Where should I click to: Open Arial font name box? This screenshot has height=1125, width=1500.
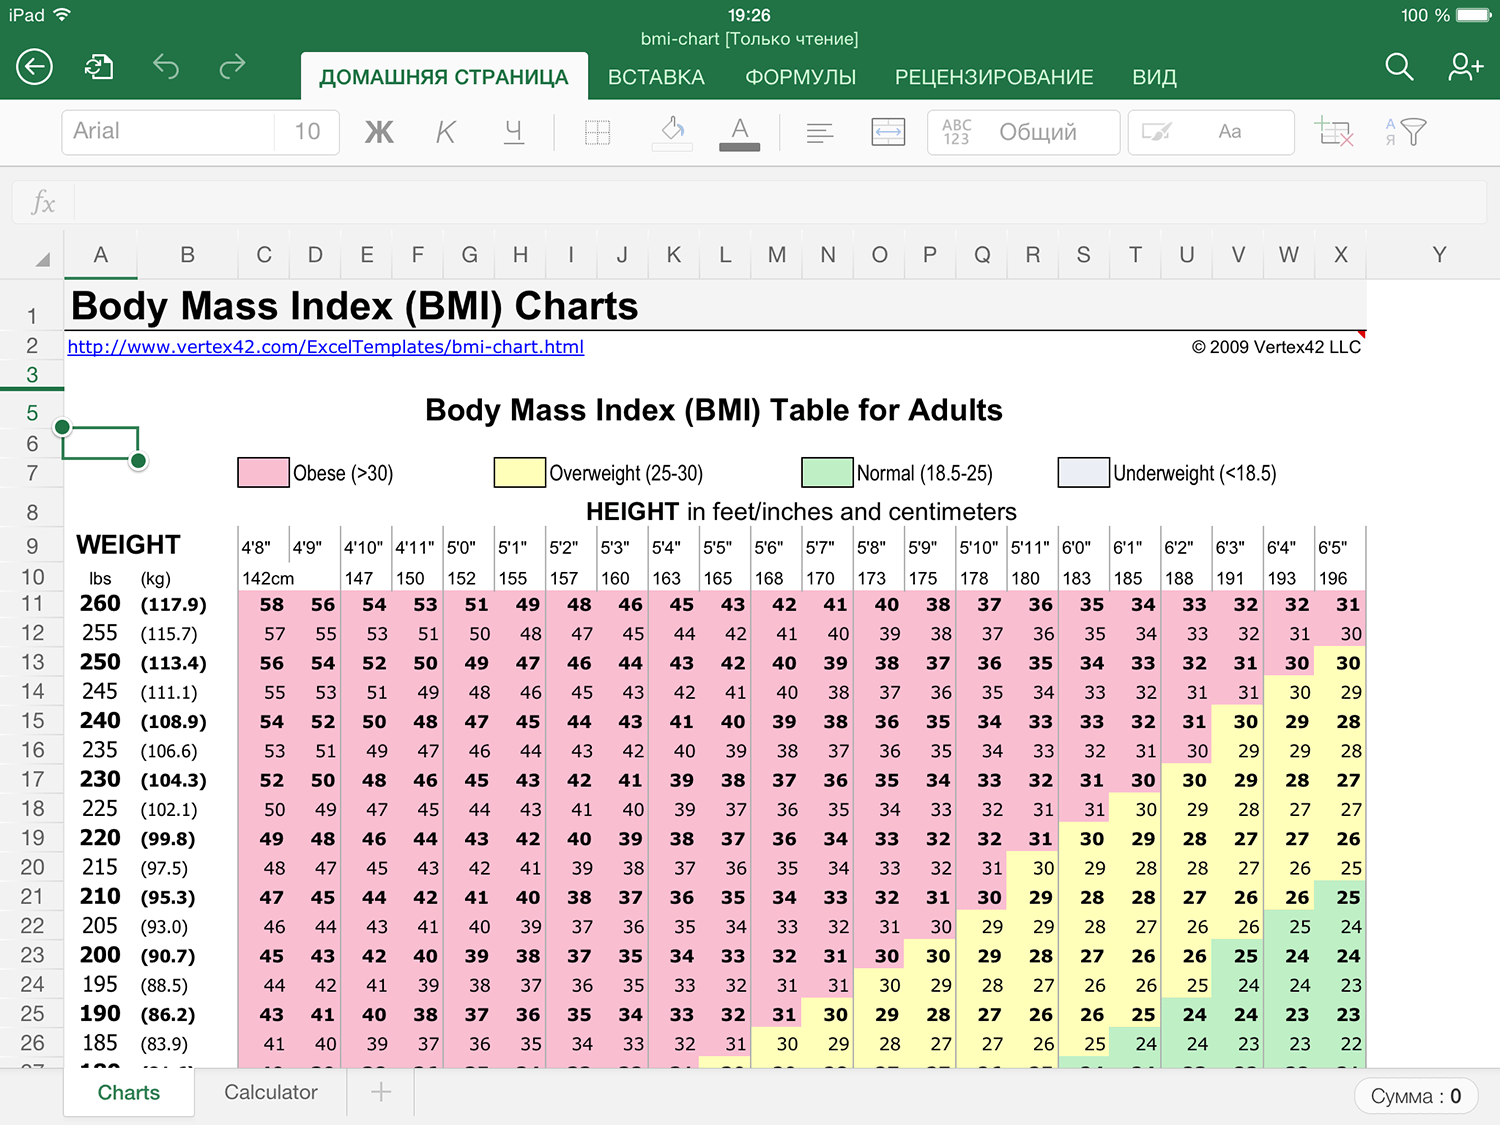(167, 132)
